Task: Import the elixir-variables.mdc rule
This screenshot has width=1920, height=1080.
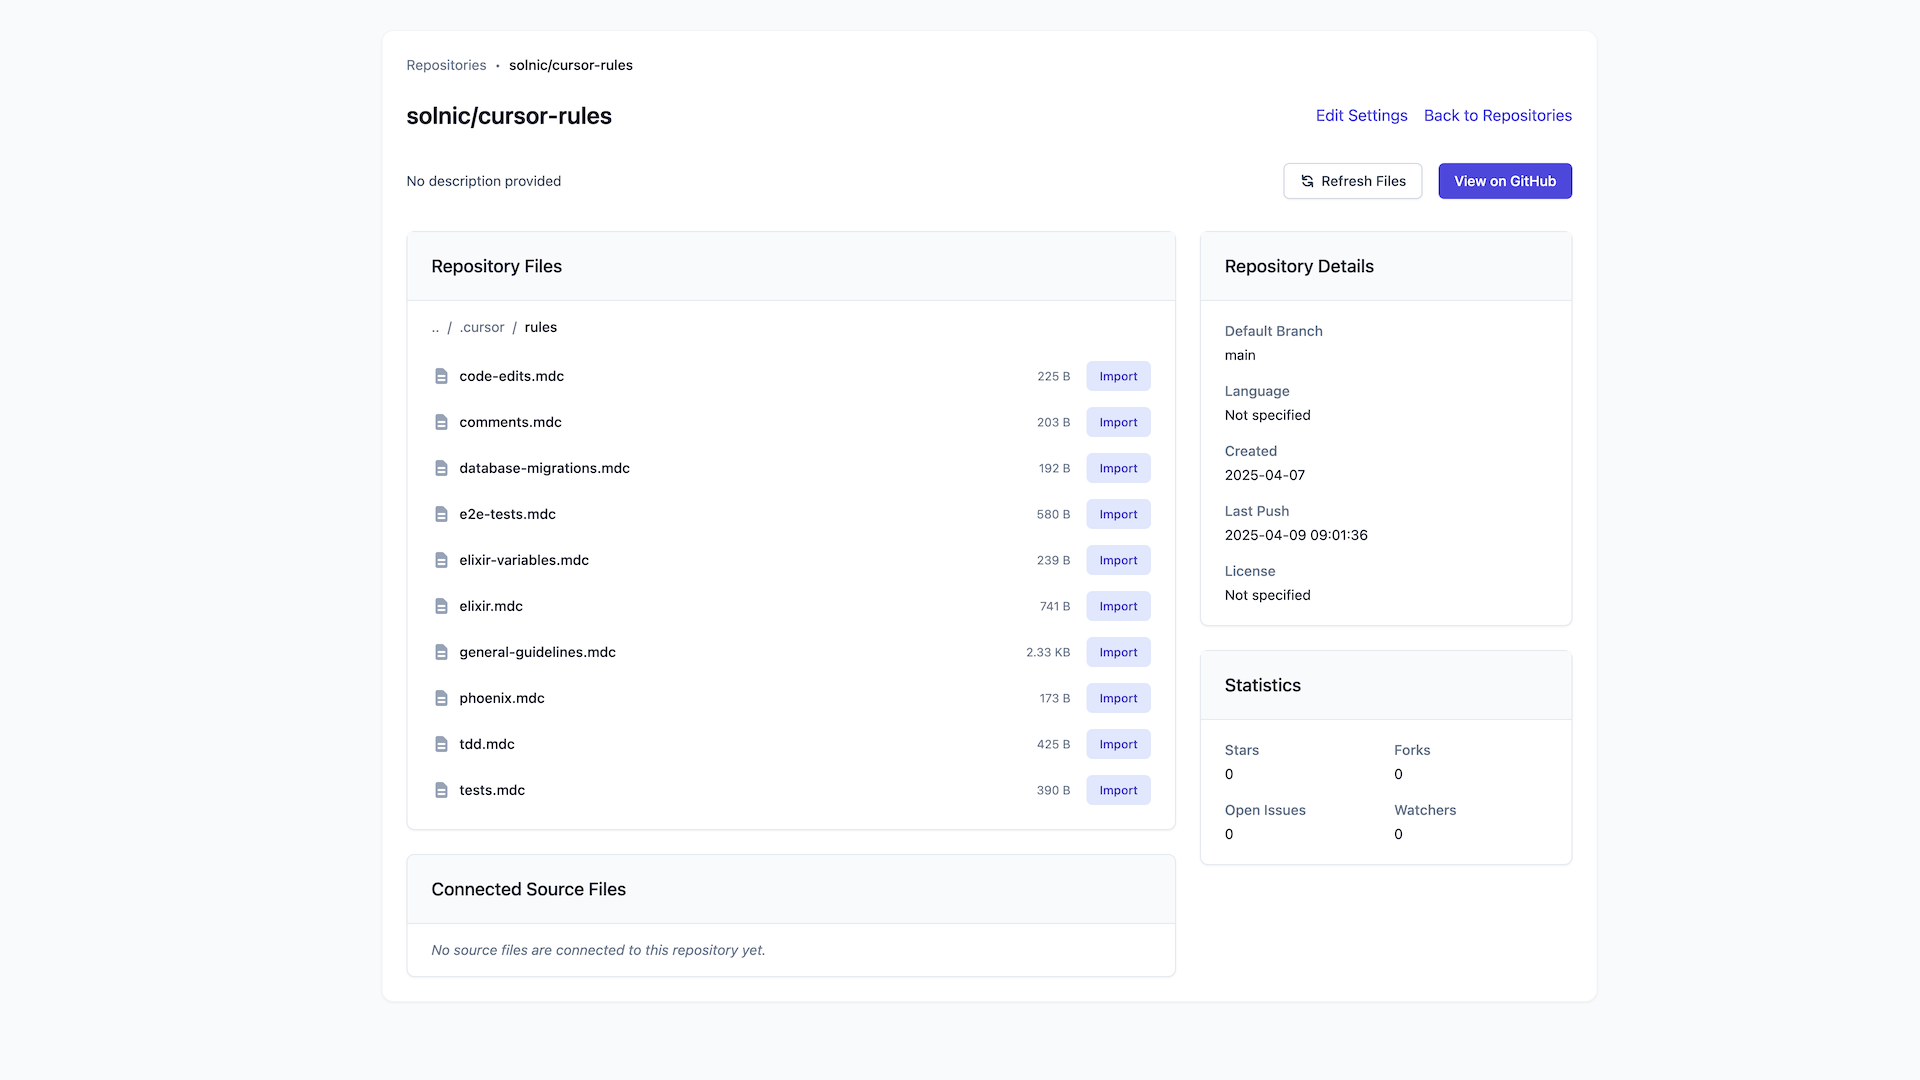Action: [1117, 560]
